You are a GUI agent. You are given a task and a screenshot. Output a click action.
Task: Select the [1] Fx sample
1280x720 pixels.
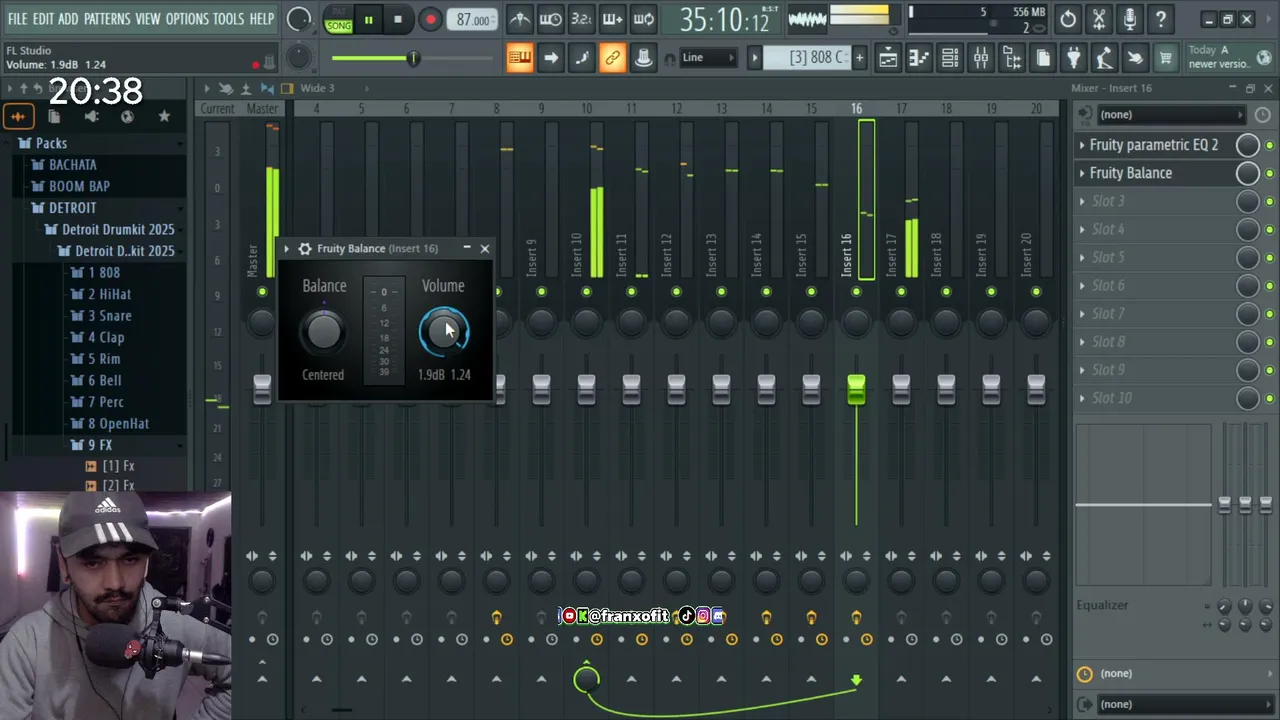[118, 466]
